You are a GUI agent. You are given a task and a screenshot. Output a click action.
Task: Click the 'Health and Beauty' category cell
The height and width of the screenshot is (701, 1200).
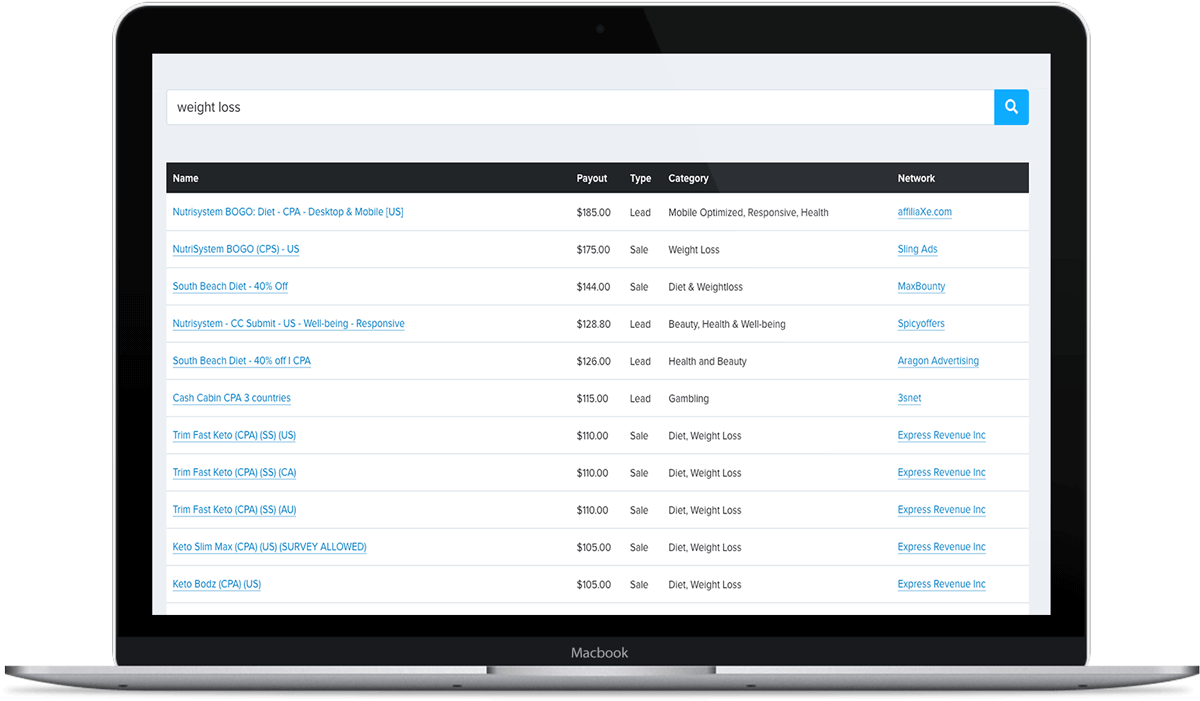[x=707, y=361]
